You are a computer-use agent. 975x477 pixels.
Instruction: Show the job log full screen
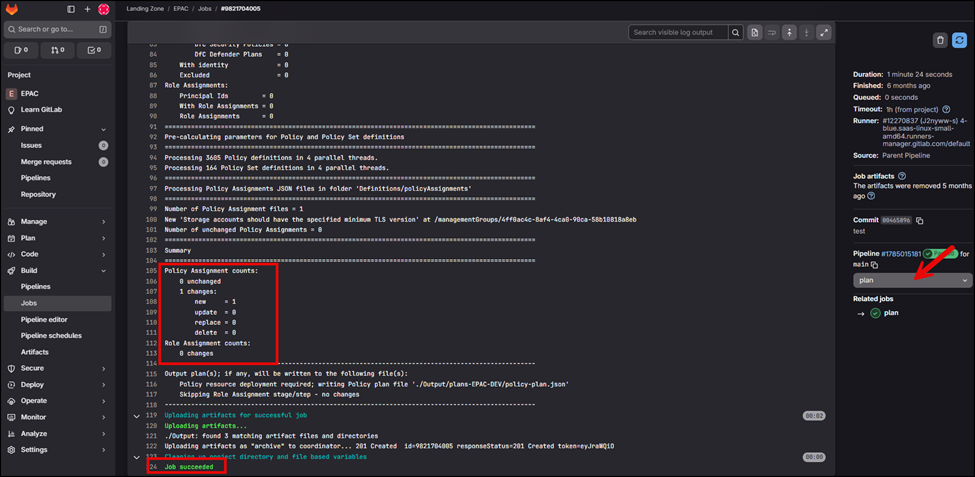coord(823,32)
